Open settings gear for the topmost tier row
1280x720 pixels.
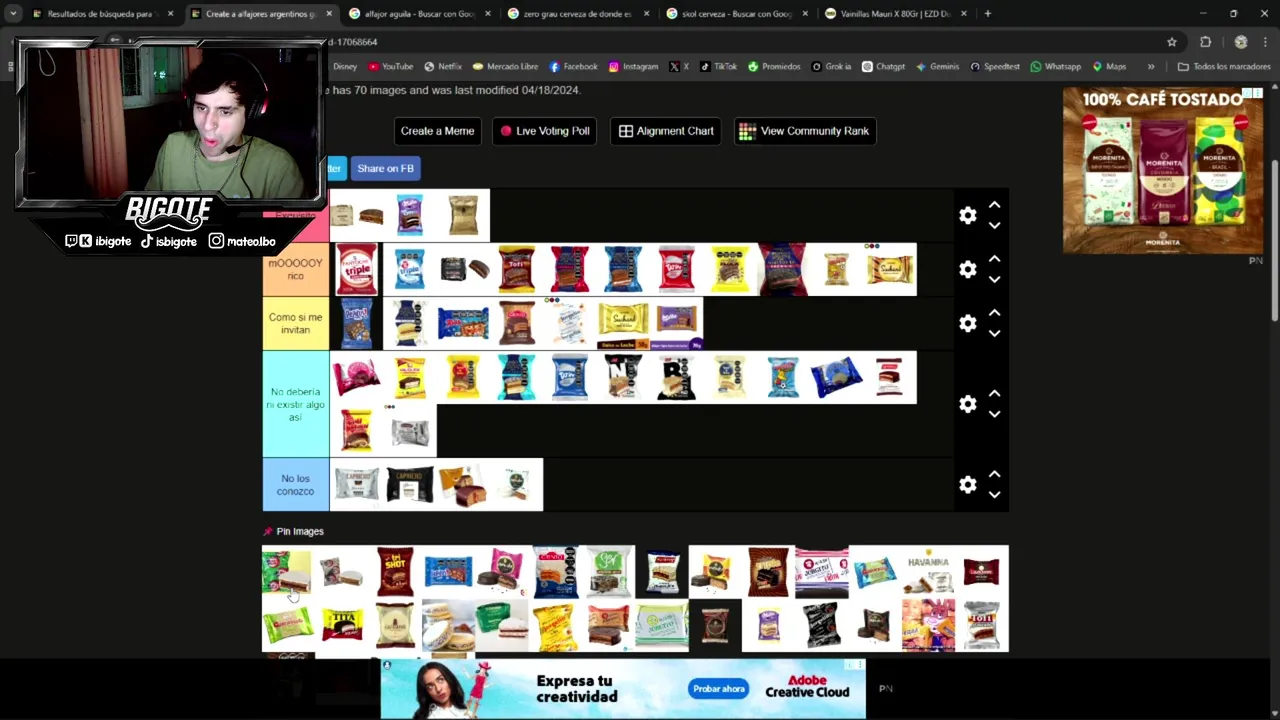coord(967,216)
